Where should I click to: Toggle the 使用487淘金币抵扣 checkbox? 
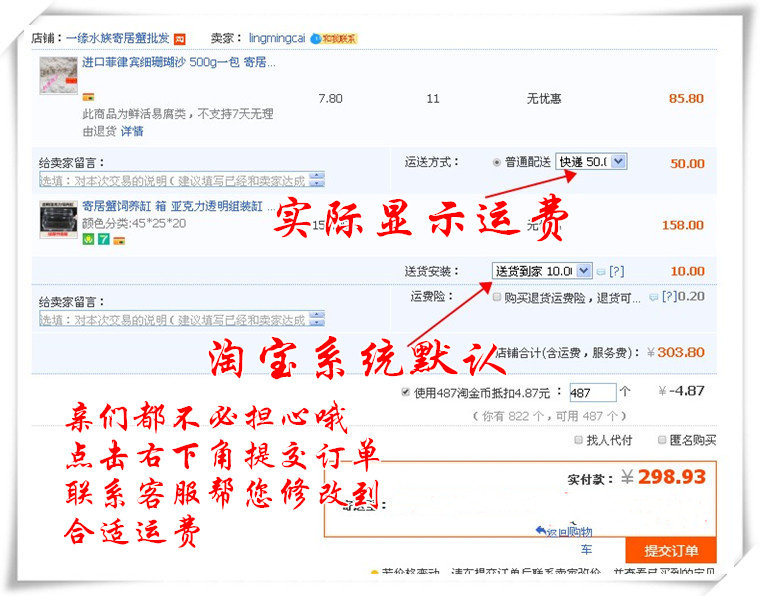[406, 392]
